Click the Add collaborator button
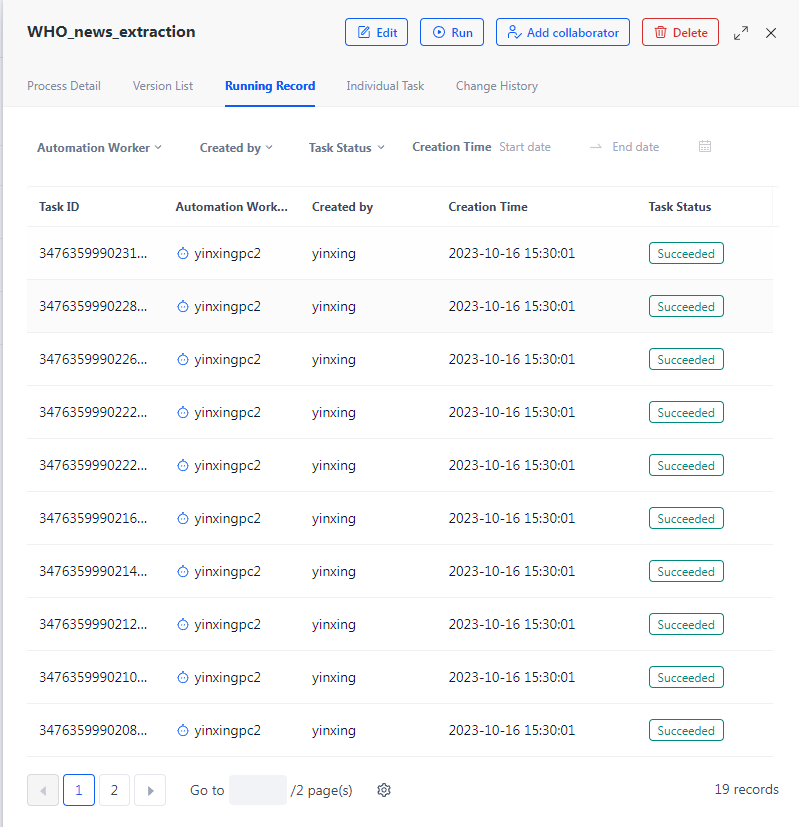799x827 pixels. coord(563,32)
